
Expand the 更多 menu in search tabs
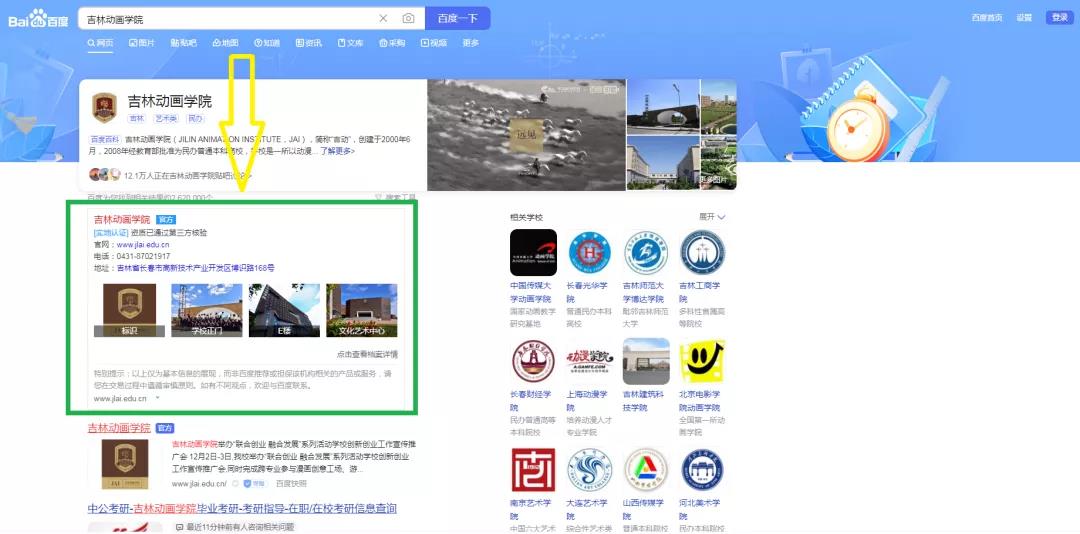click(470, 43)
